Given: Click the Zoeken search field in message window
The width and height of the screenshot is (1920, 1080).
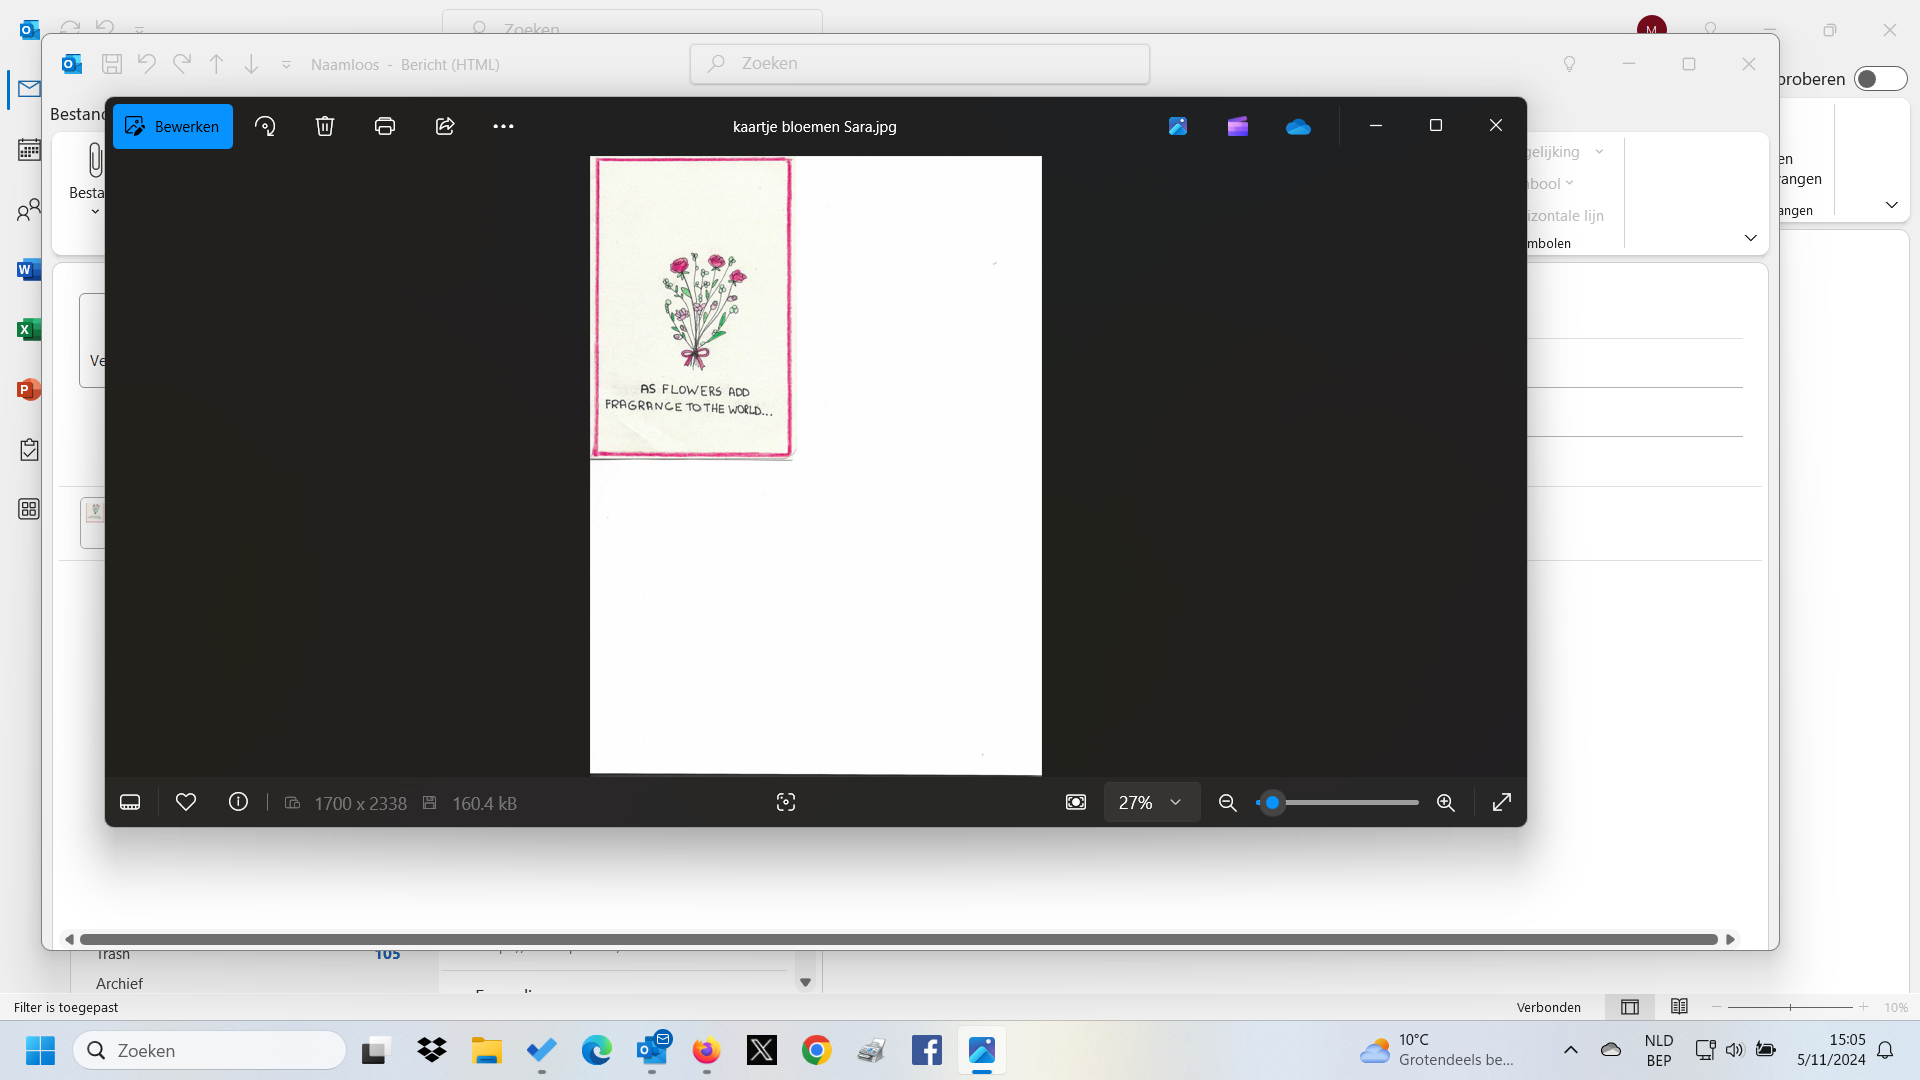Looking at the screenshot, I should pos(920,64).
